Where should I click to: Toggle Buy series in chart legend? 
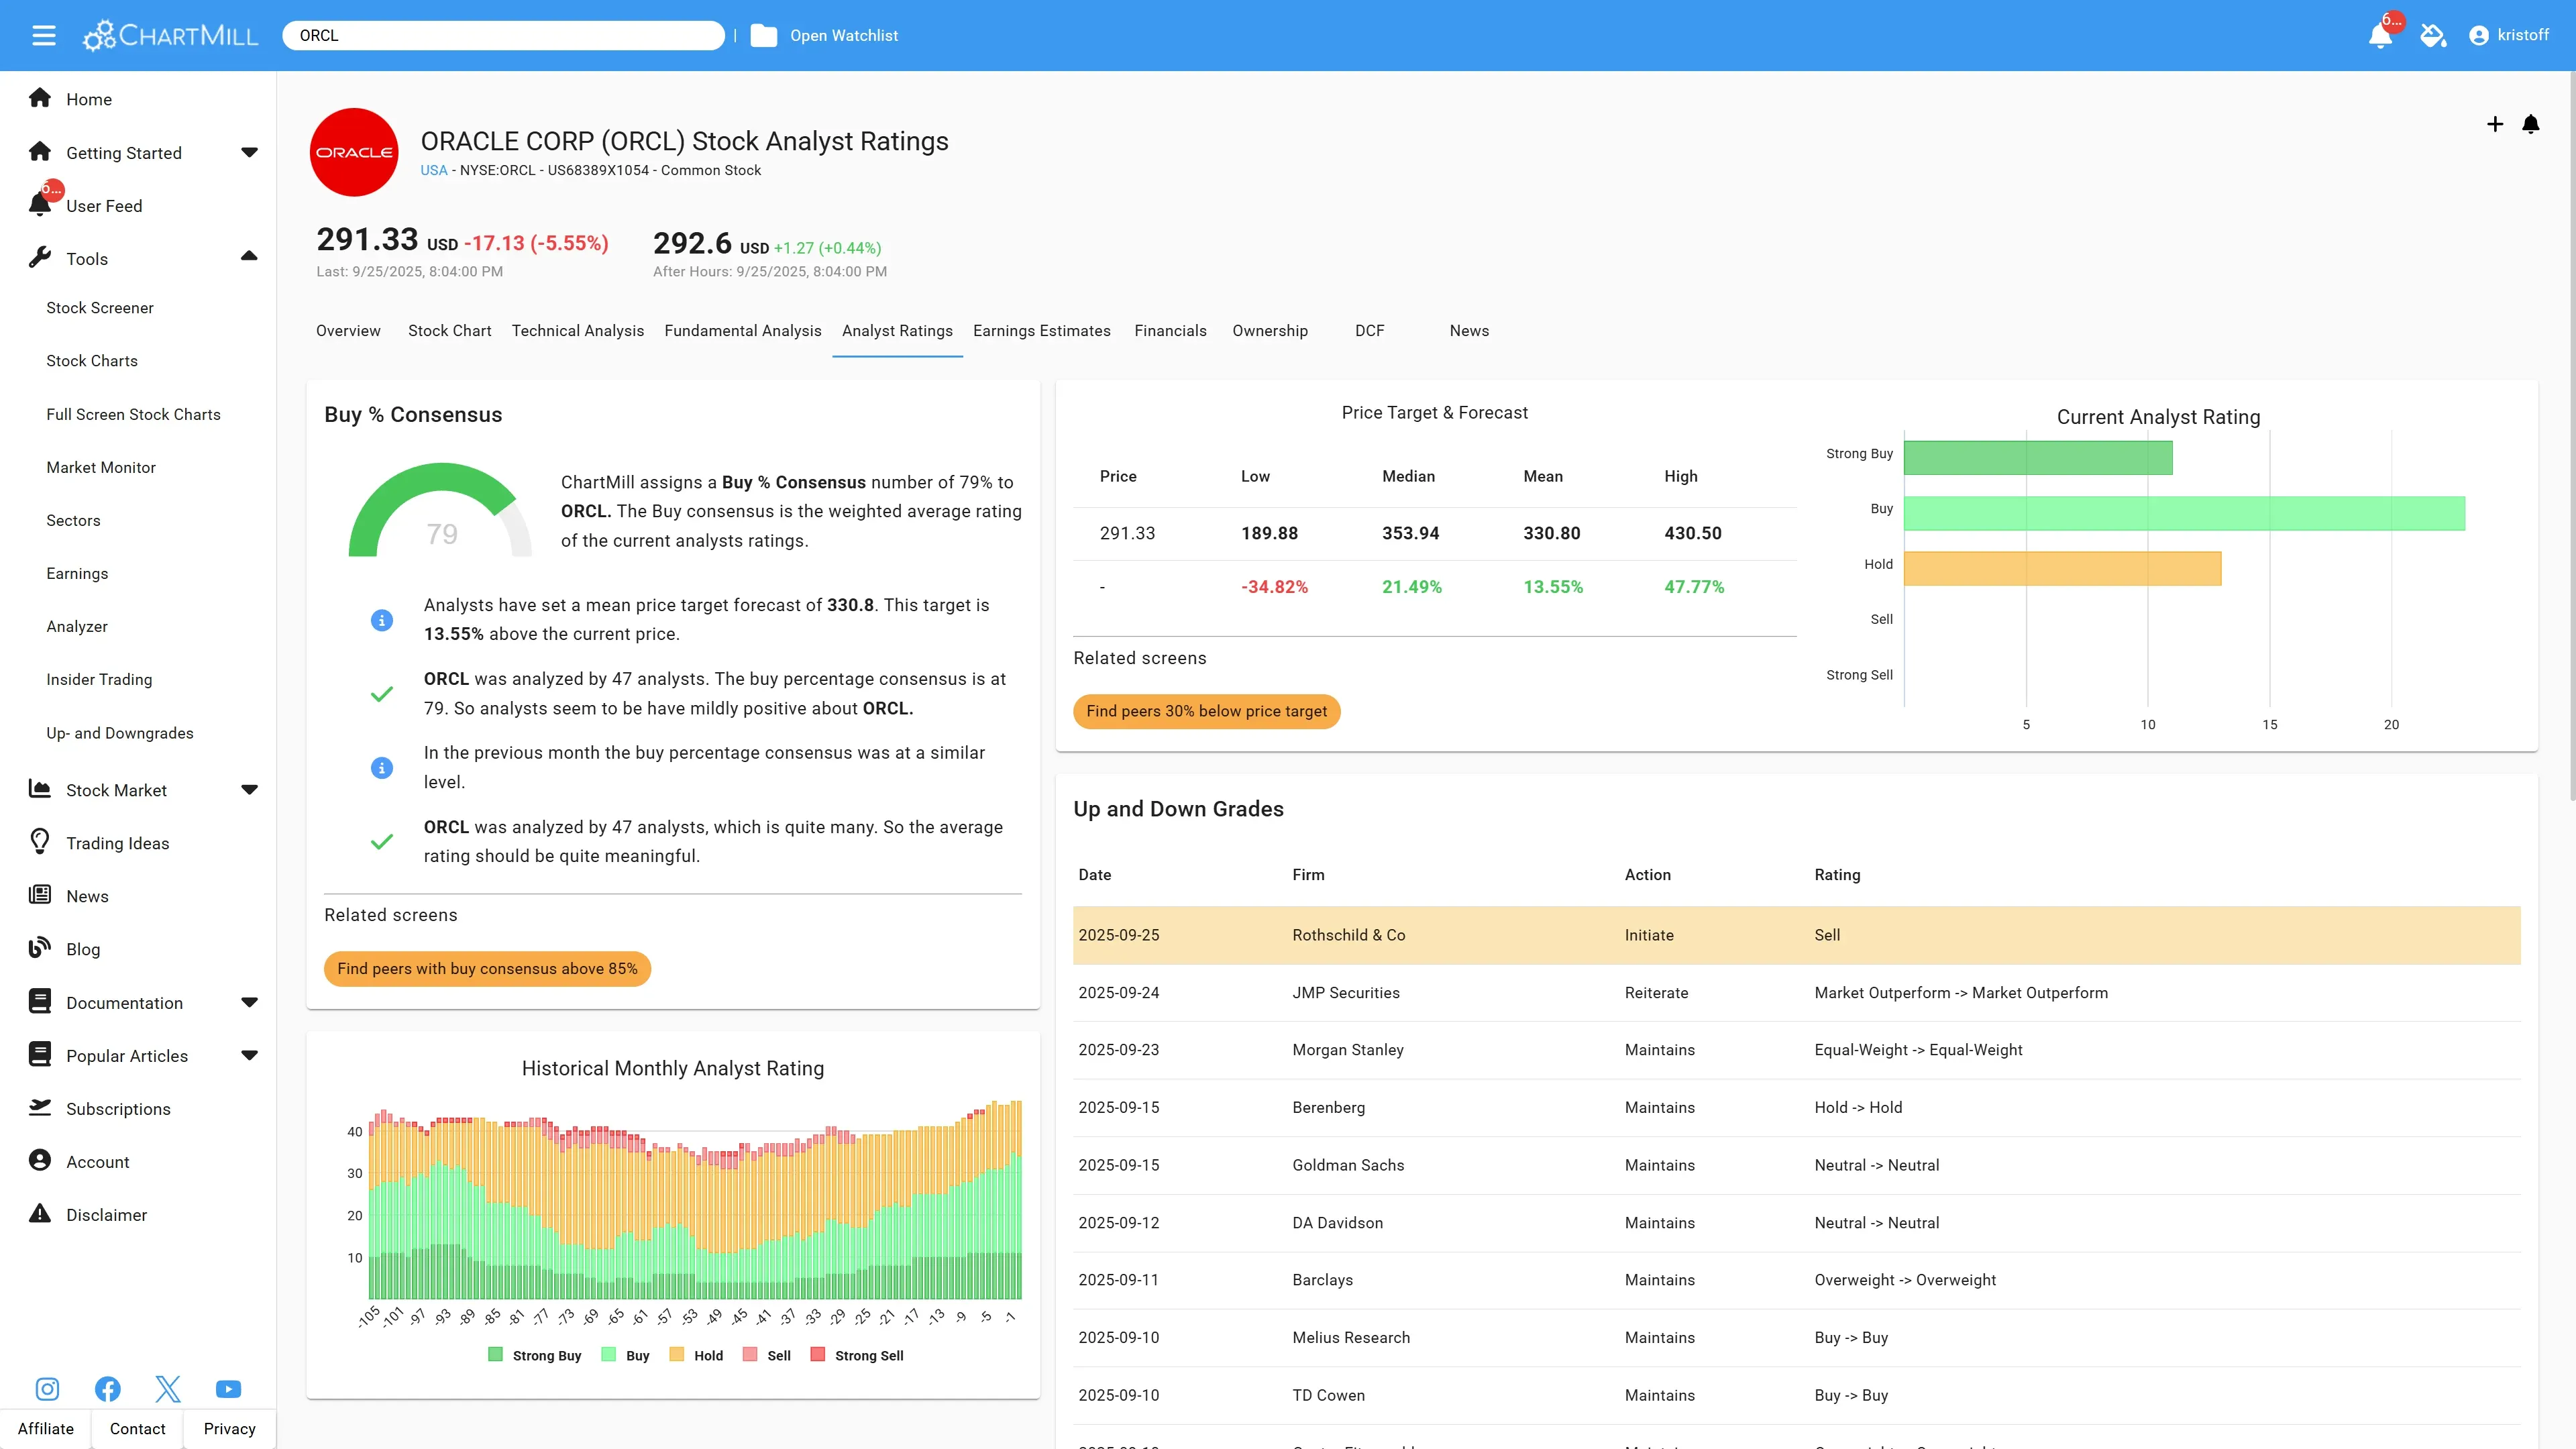[626, 1355]
